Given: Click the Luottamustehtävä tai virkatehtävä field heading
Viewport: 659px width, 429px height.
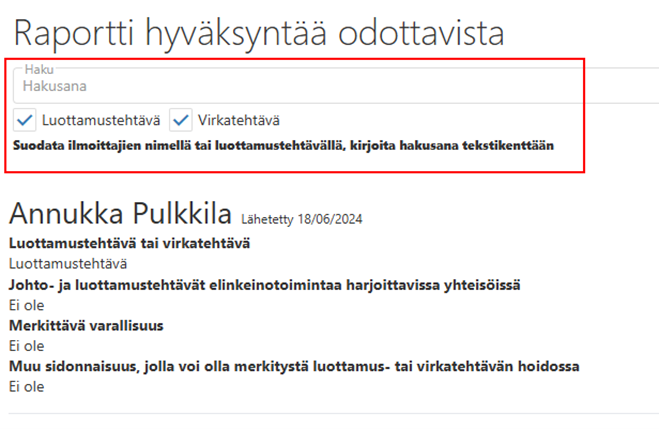Looking at the screenshot, I should 129,243.
